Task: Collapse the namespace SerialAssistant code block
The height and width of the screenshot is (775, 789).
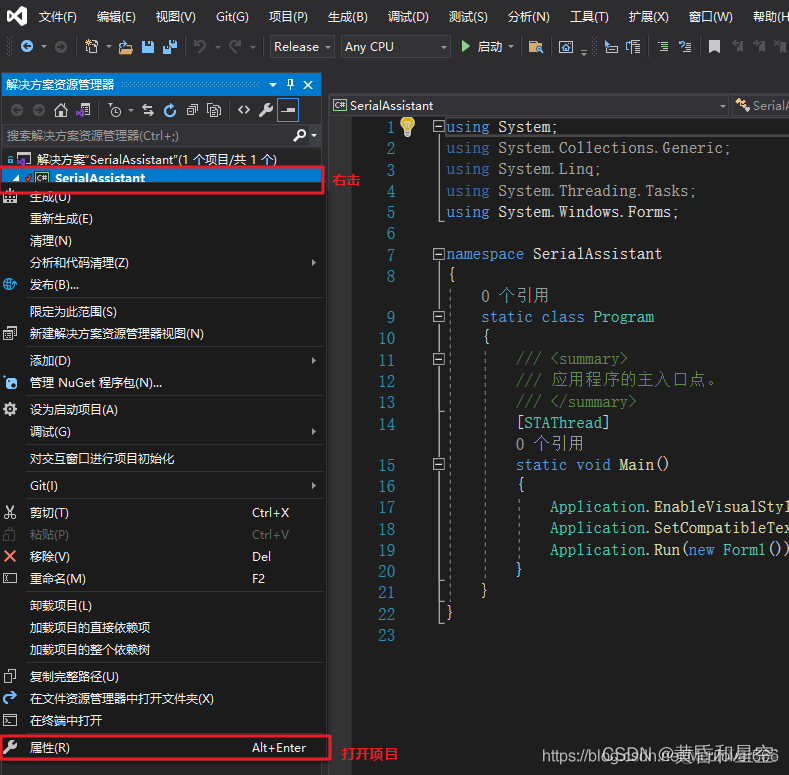Action: pyautogui.click(x=438, y=254)
